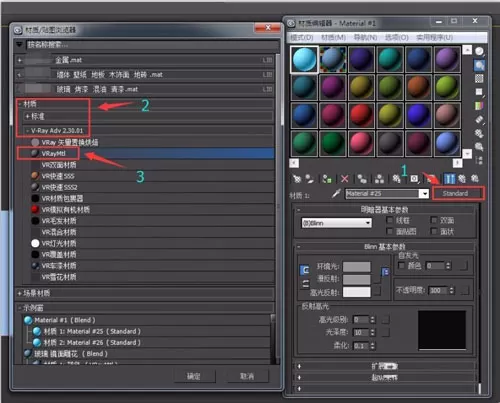
Task: Click the 取消 button
Action: 247,376
